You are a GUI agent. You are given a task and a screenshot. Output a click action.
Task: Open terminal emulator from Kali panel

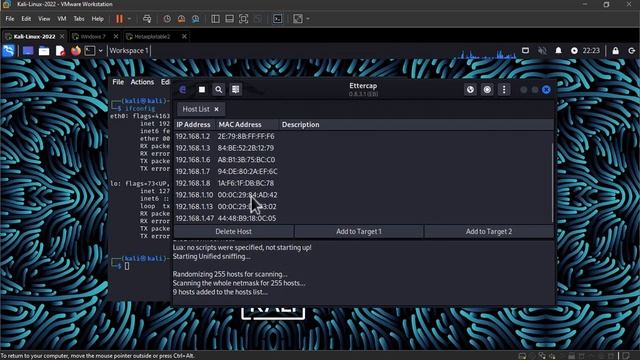point(90,51)
